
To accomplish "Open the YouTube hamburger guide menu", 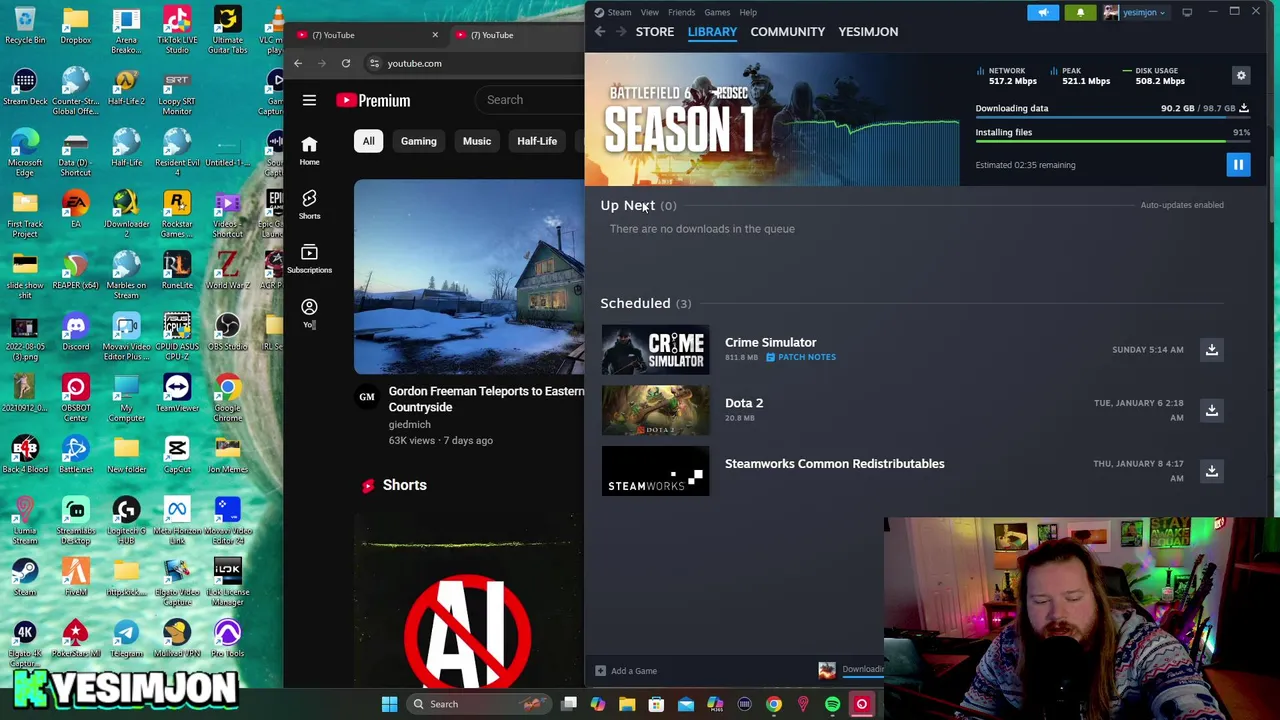I will coord(309,100).
